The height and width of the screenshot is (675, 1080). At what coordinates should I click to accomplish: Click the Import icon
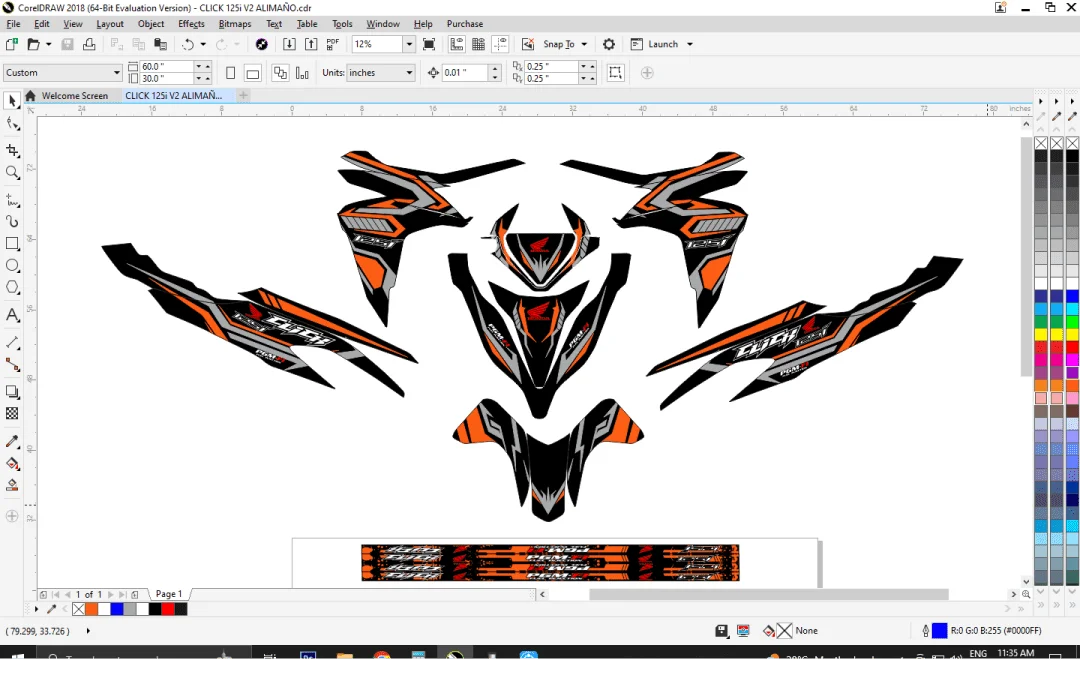click(289, 44)
